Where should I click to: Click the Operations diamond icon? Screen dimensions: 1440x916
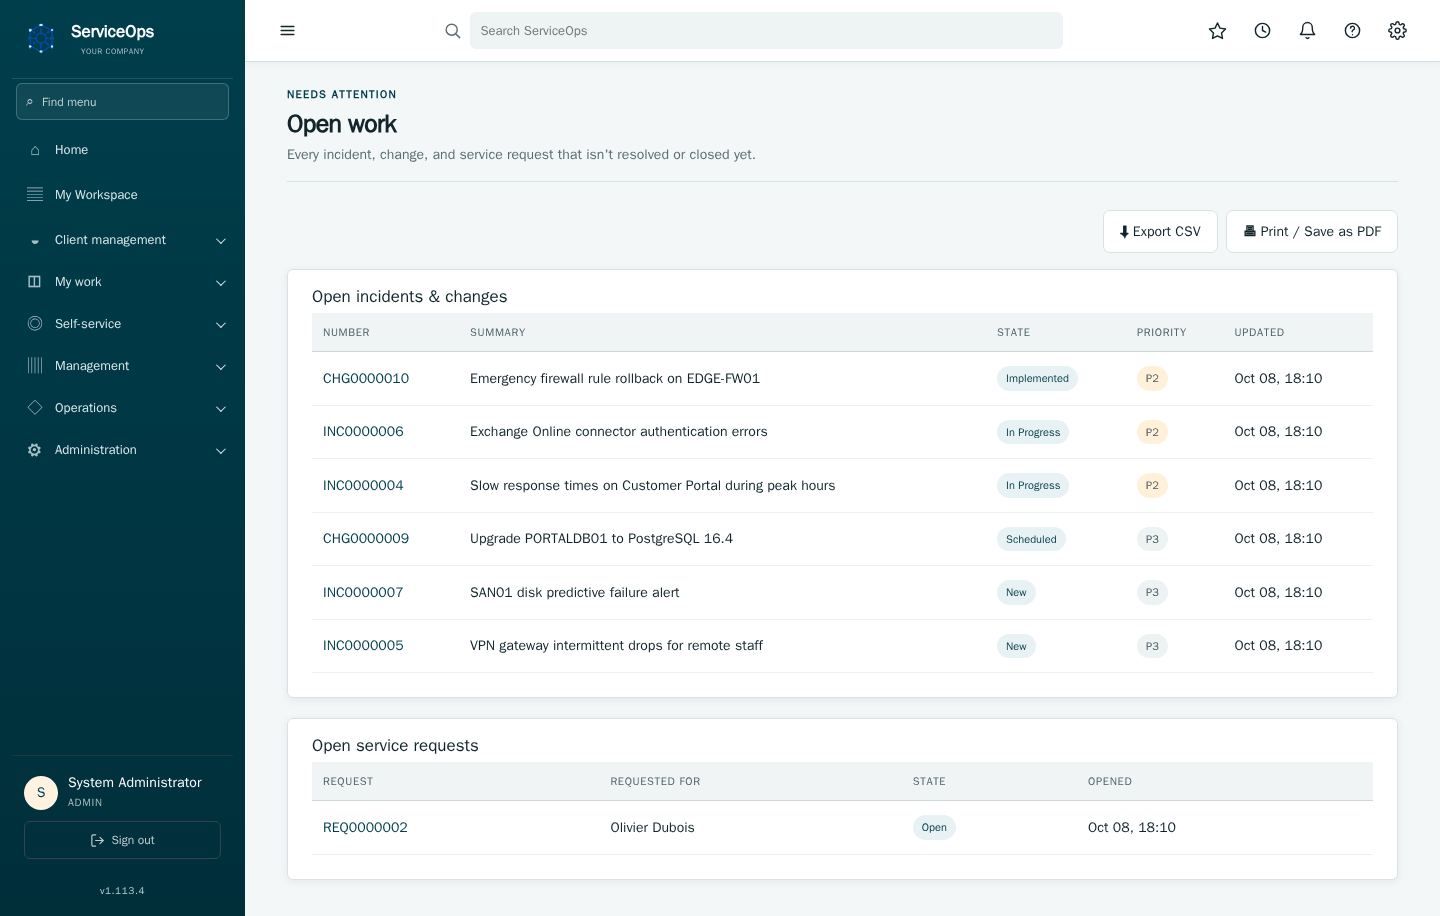[35, 408]
